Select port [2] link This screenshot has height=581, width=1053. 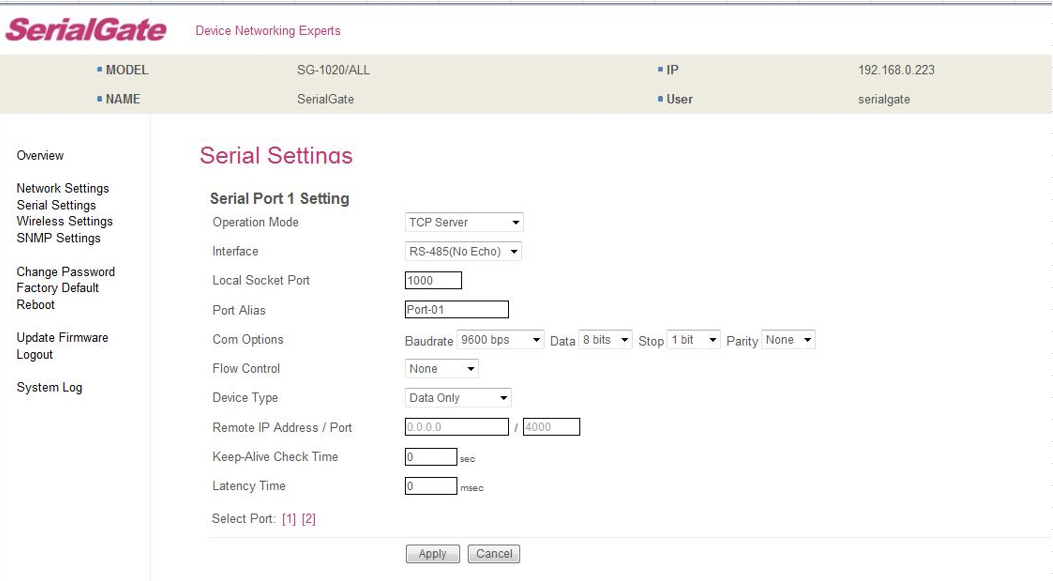[309, 519]
